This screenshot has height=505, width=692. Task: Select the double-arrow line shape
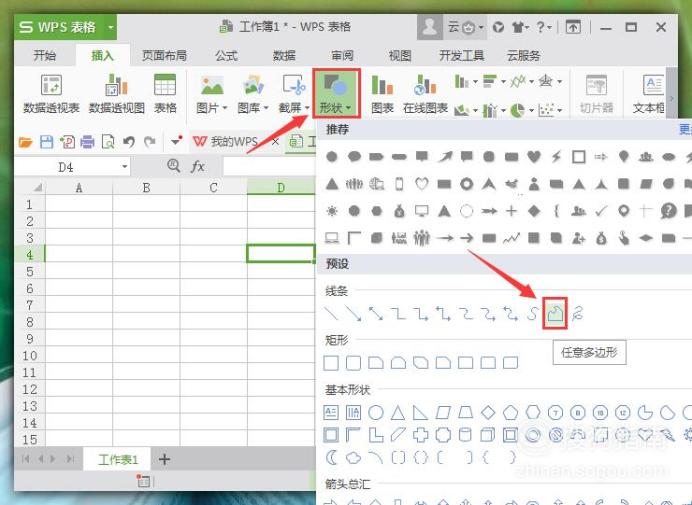(376, 314)
